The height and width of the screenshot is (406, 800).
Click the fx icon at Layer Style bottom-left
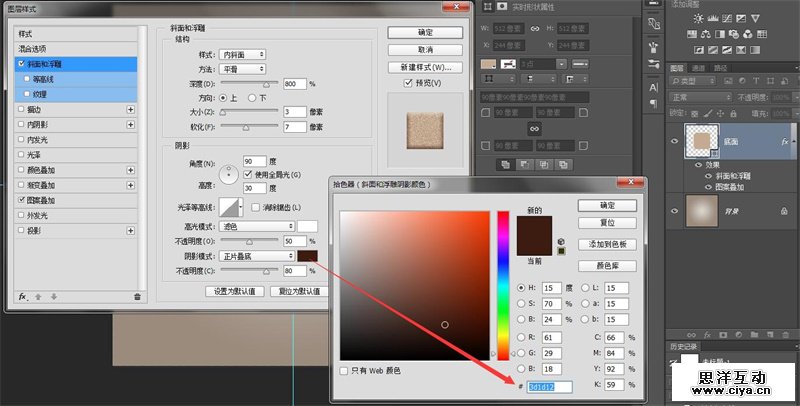pyautogui.click(x=22, y=296)
